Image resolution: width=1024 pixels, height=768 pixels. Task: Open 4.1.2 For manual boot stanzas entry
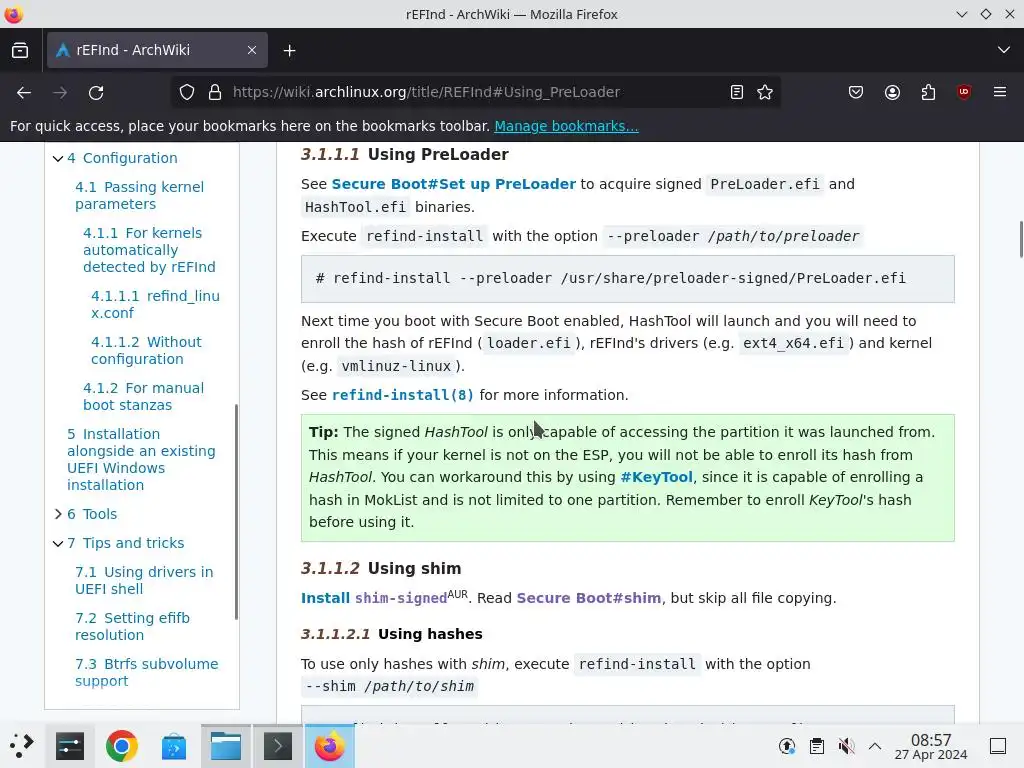pos(143,396)
